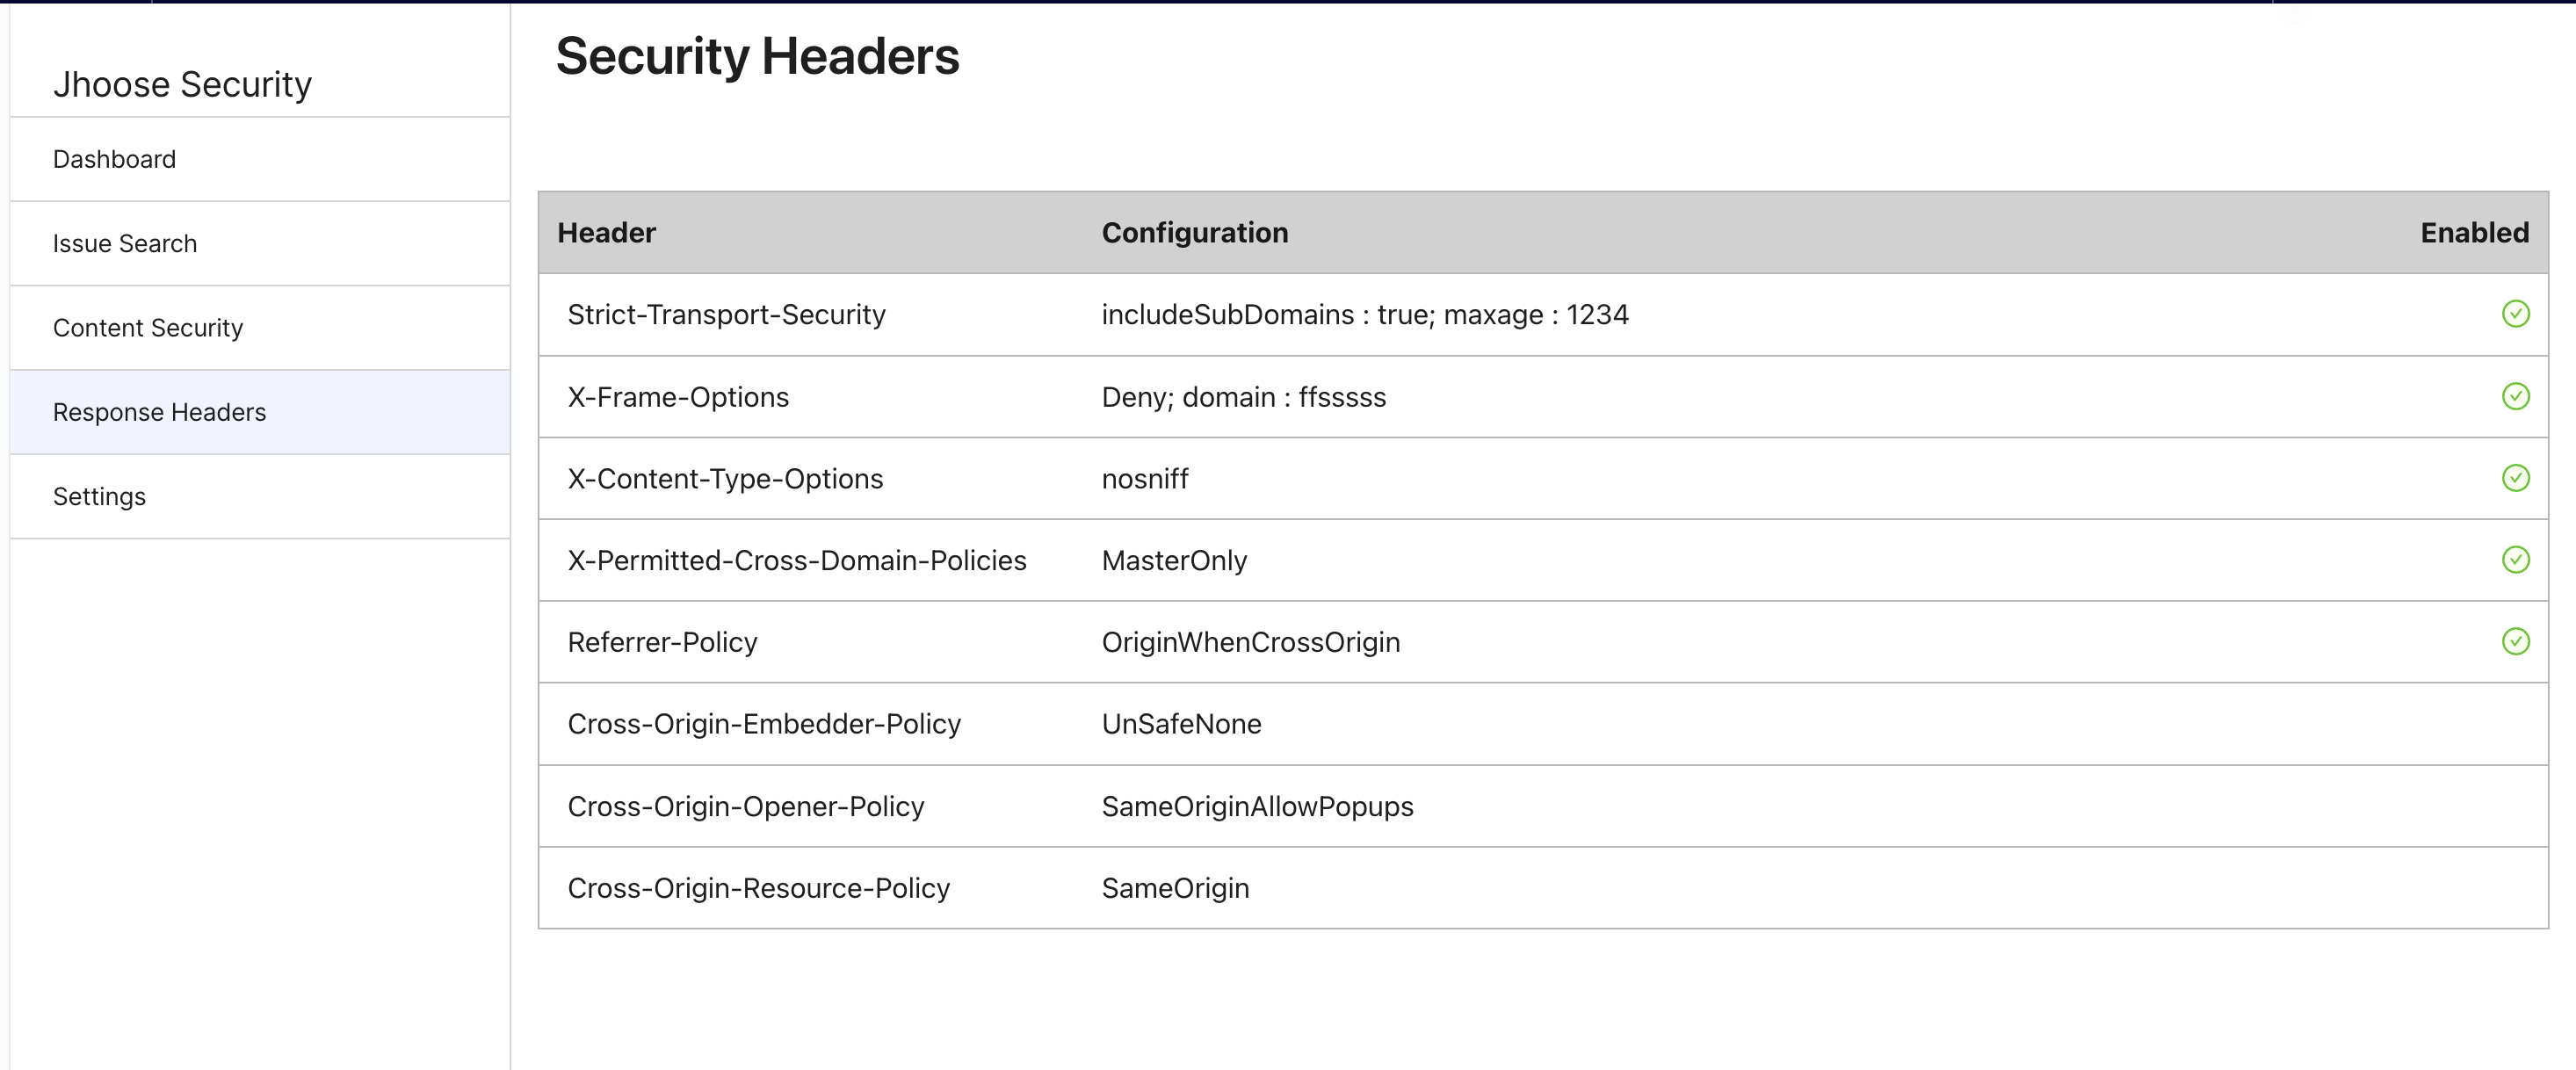
Task: Click Referrer-Policy enabled check icon
Action: (x=2515, y=641)
